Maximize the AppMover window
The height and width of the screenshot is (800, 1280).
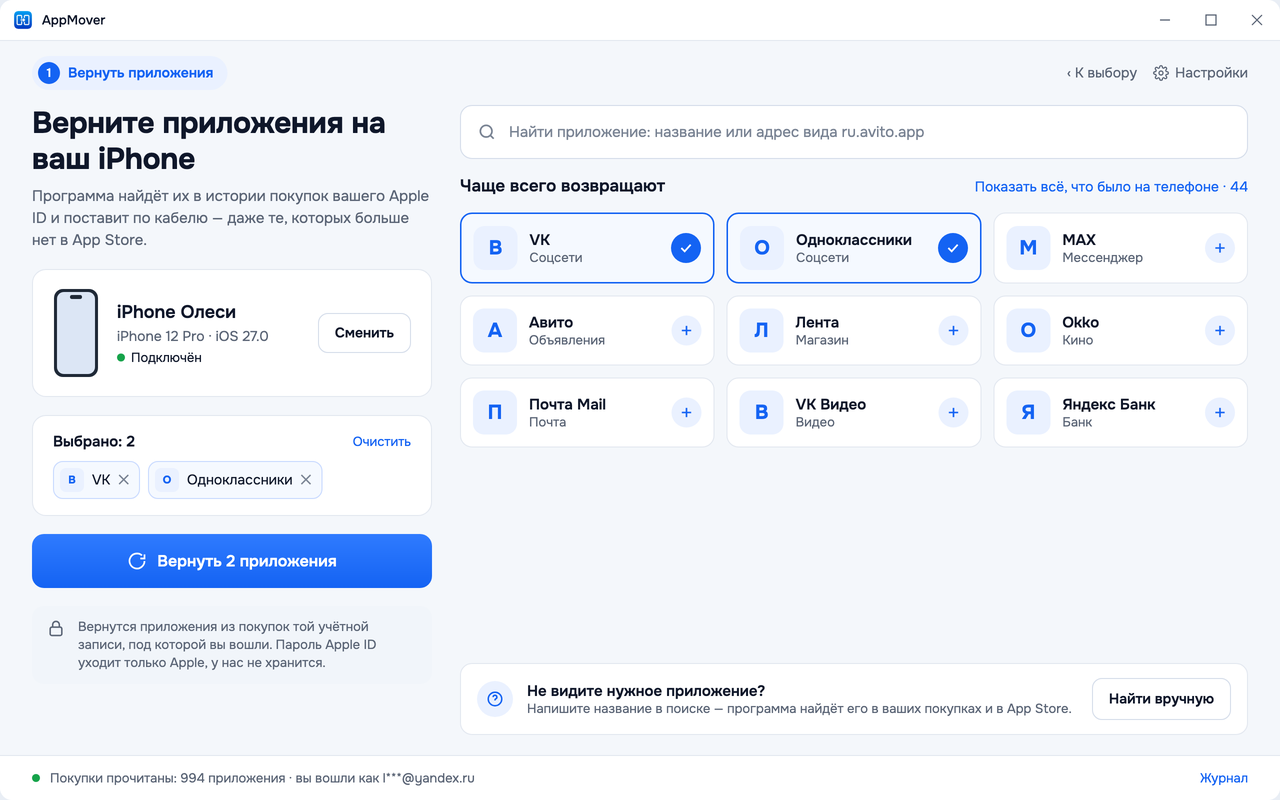point(1211,20)
